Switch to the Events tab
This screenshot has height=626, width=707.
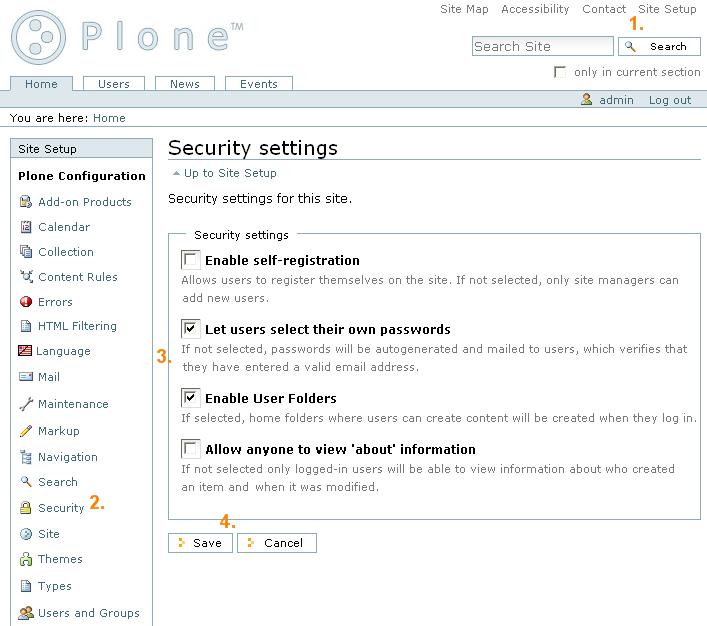[x=259, y=84]
